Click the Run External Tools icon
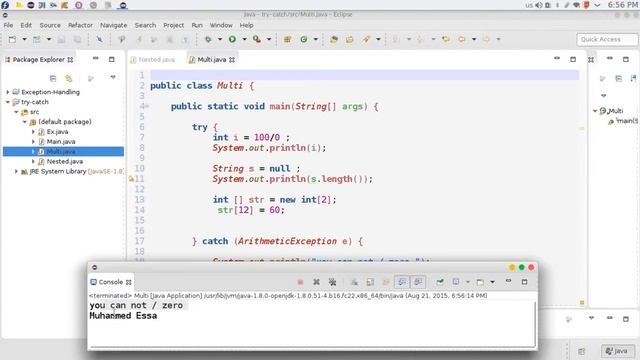Screen dimensions: 640x360 [257, 39]
